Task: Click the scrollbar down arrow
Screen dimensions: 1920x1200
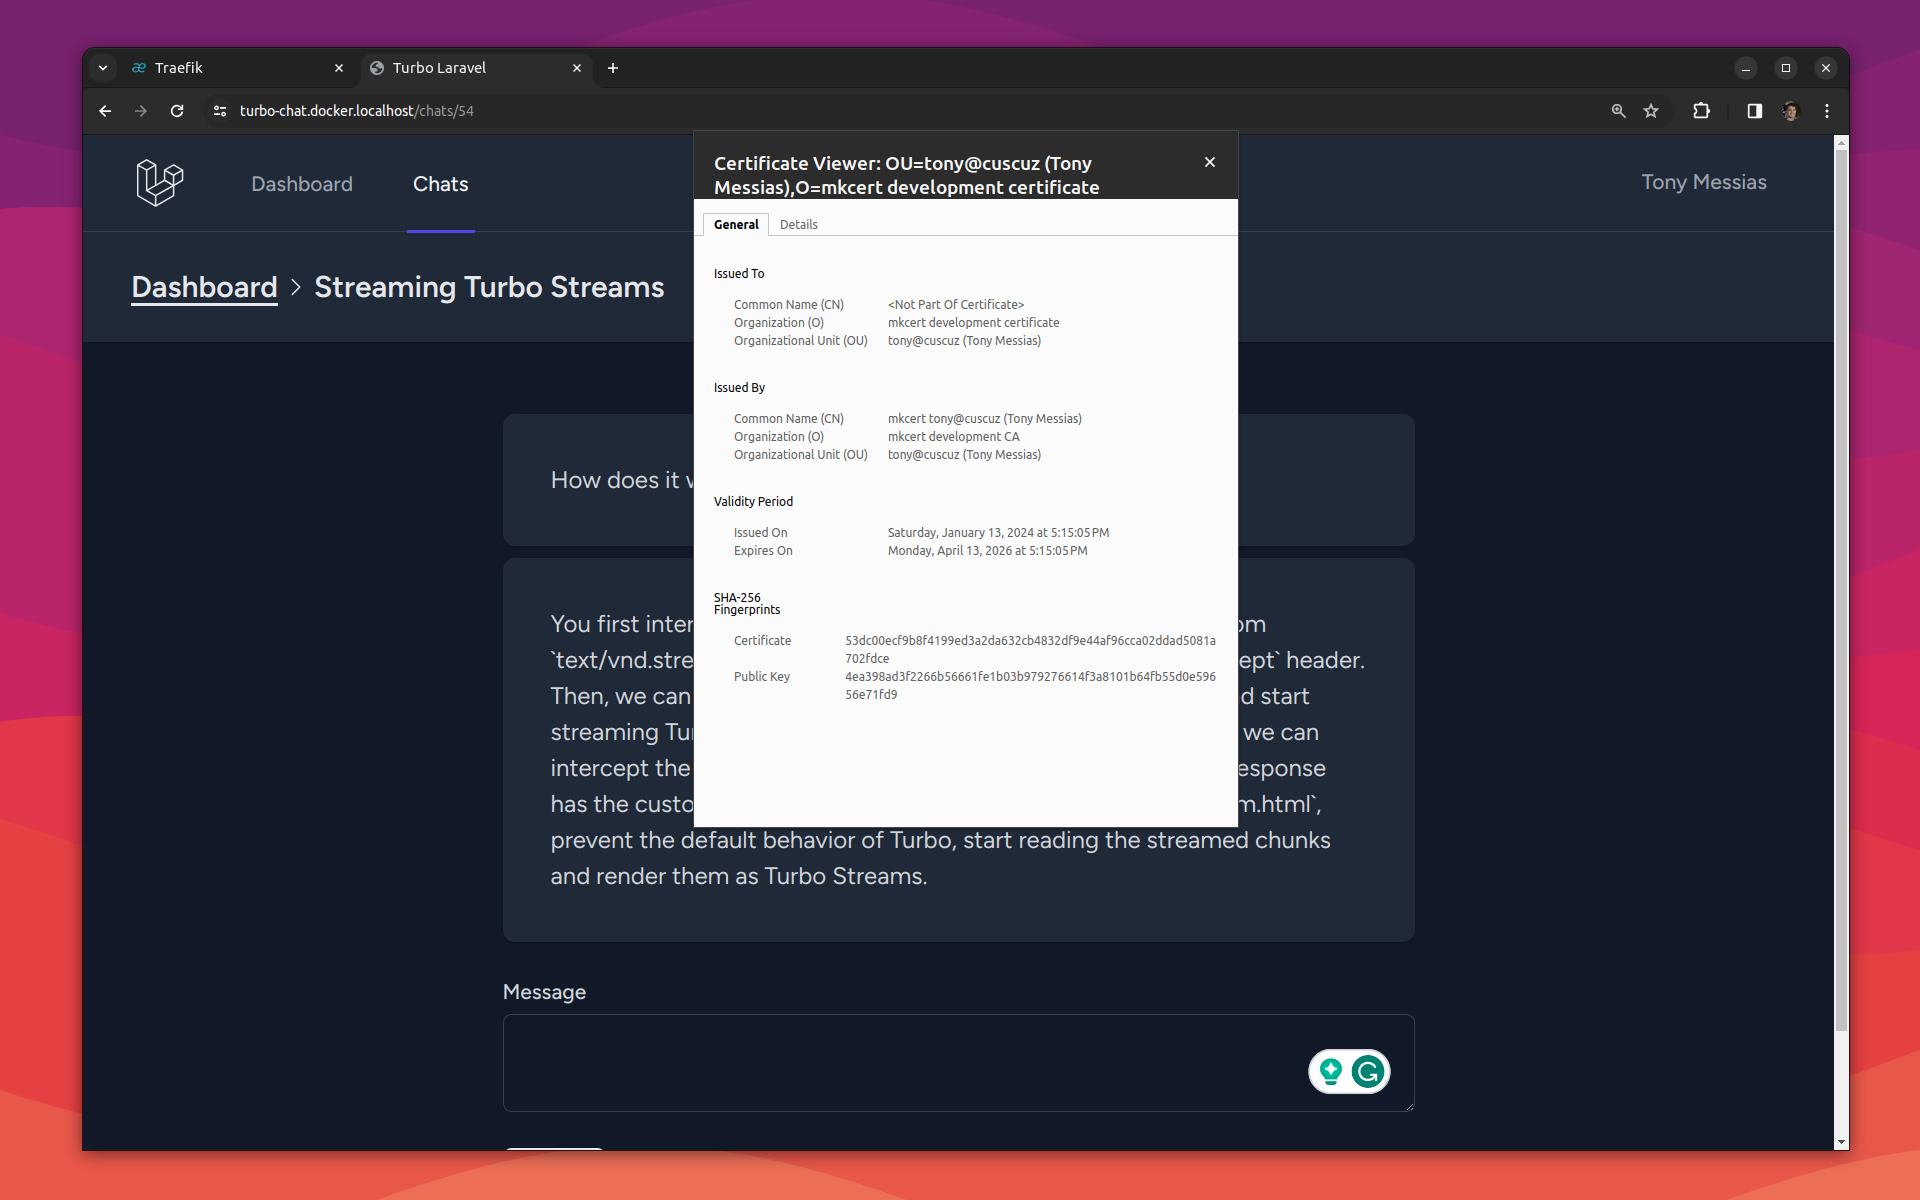Action: coord(1841,1142)
